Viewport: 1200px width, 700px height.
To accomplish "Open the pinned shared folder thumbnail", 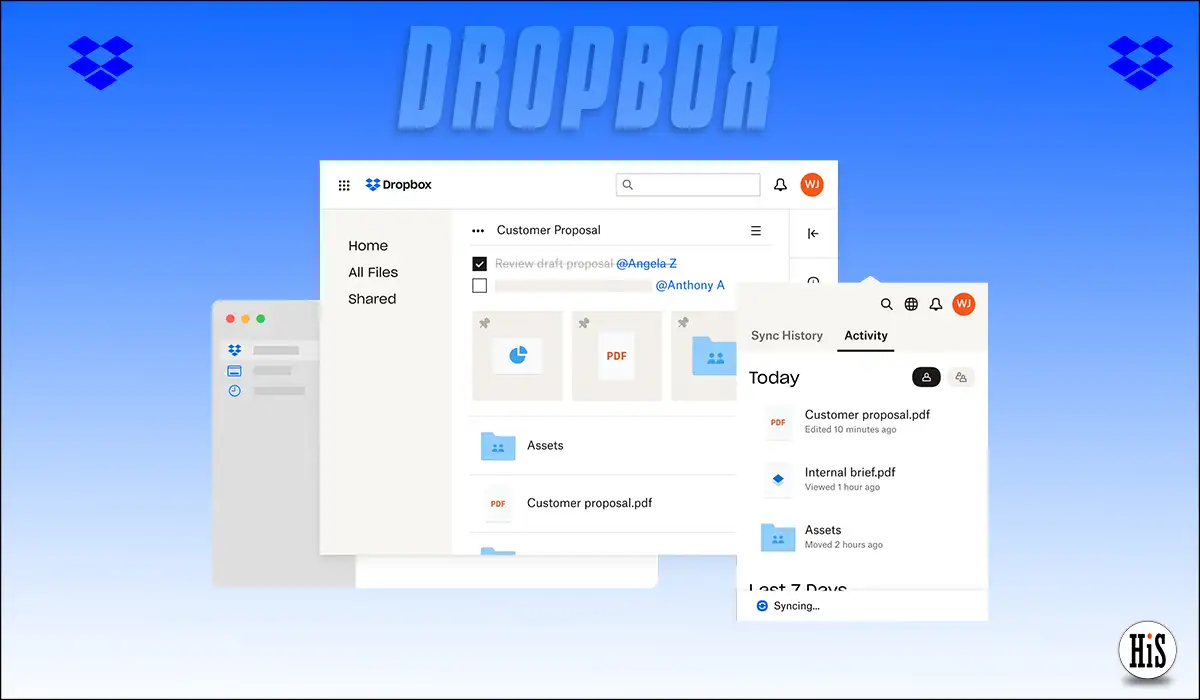I will coord(704,356).
